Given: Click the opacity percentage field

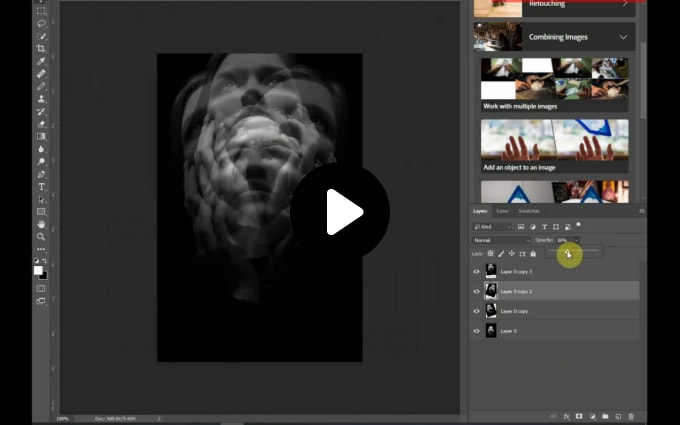Looking at the screenshot, I should [564, 240].
